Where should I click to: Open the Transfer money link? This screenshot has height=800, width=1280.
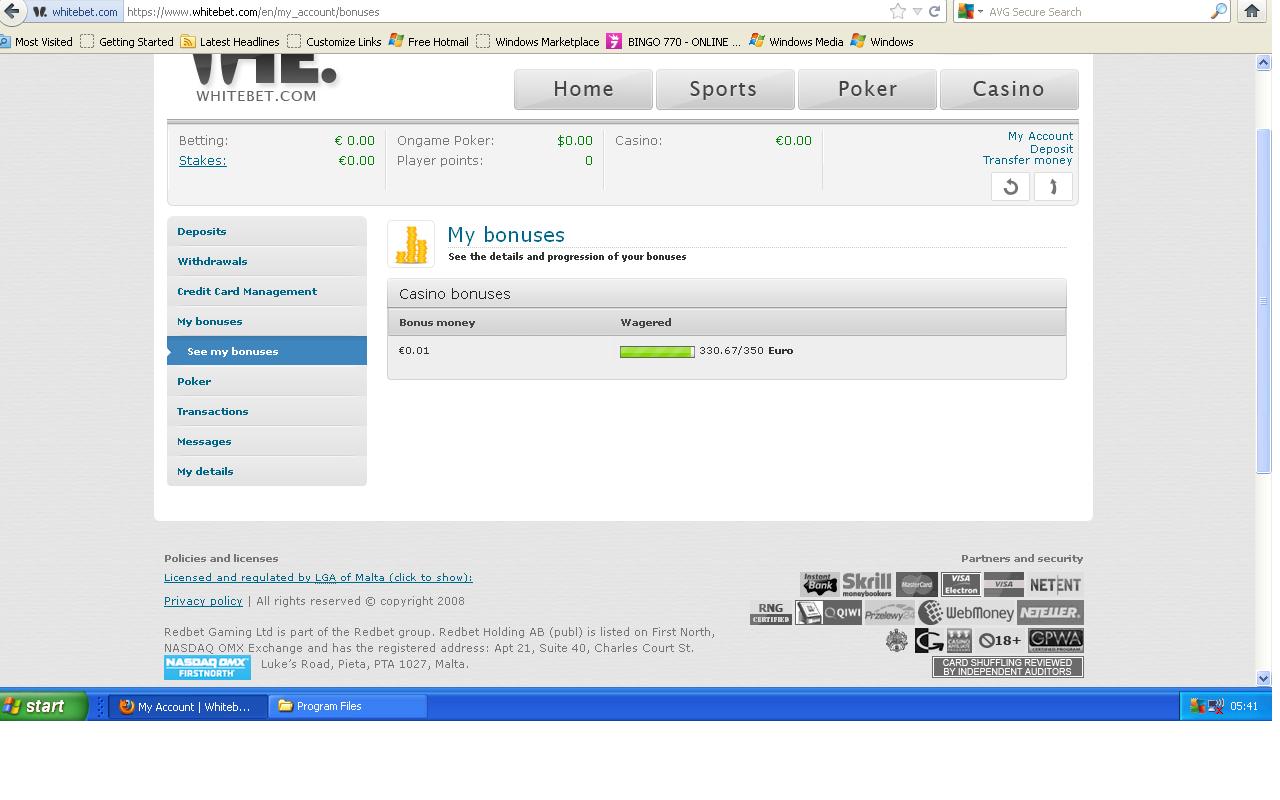point(1027,161)
